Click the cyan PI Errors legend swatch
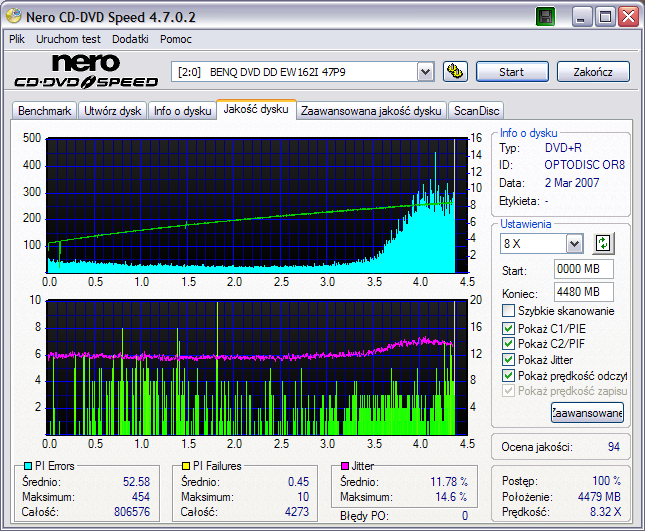Viewport: 645px width, 531px height. click(x=28, y=466)
